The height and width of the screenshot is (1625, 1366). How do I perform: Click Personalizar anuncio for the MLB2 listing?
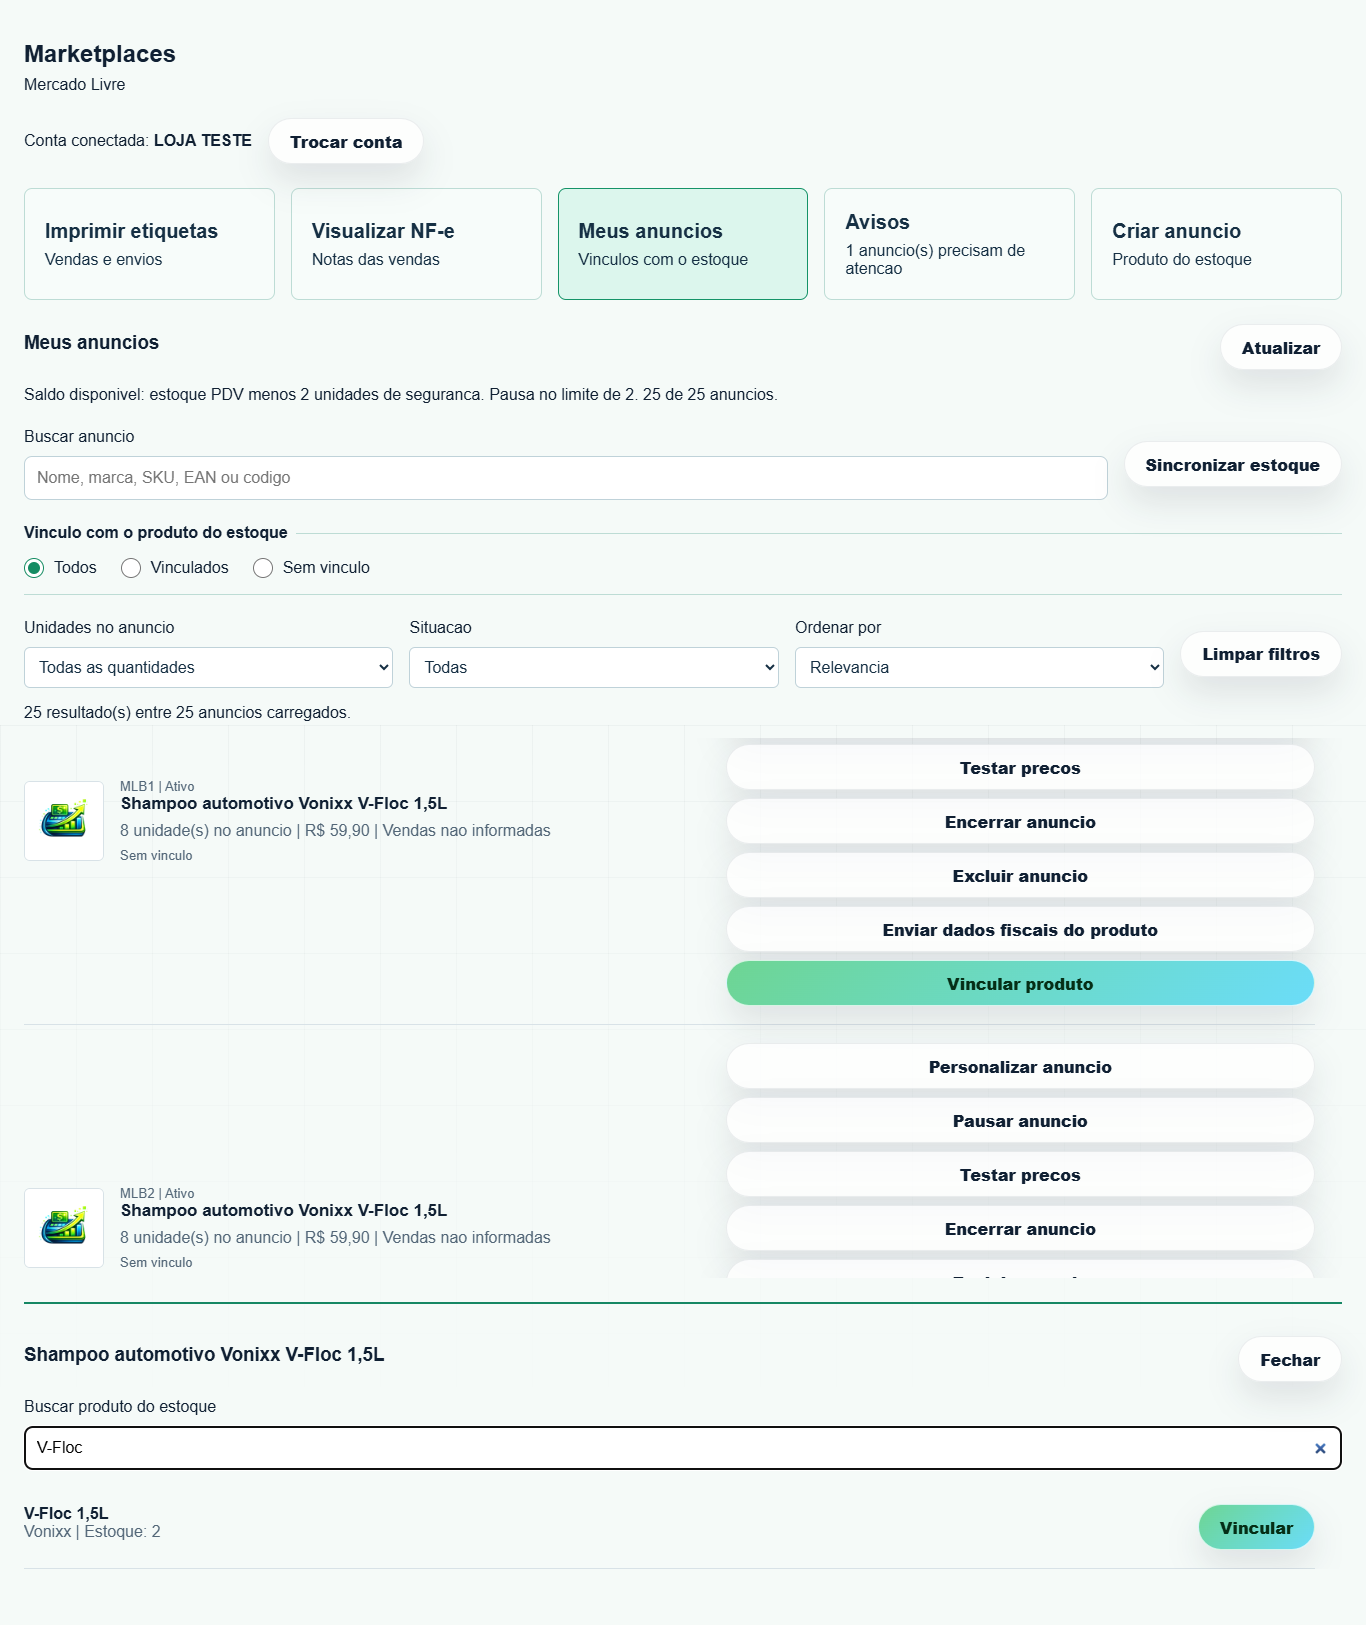tap(1020, 1067)
